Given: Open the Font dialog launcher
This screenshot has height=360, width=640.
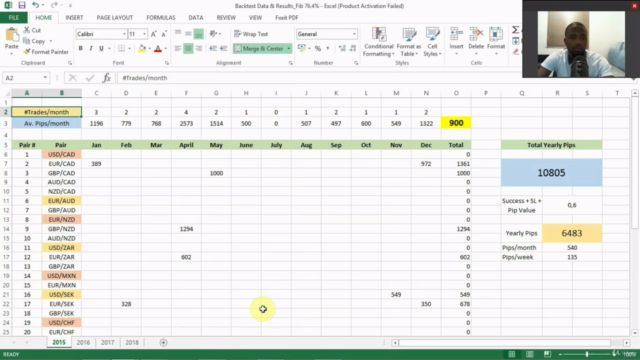Looking at the screenshot, I should click(x=167, y=63).
